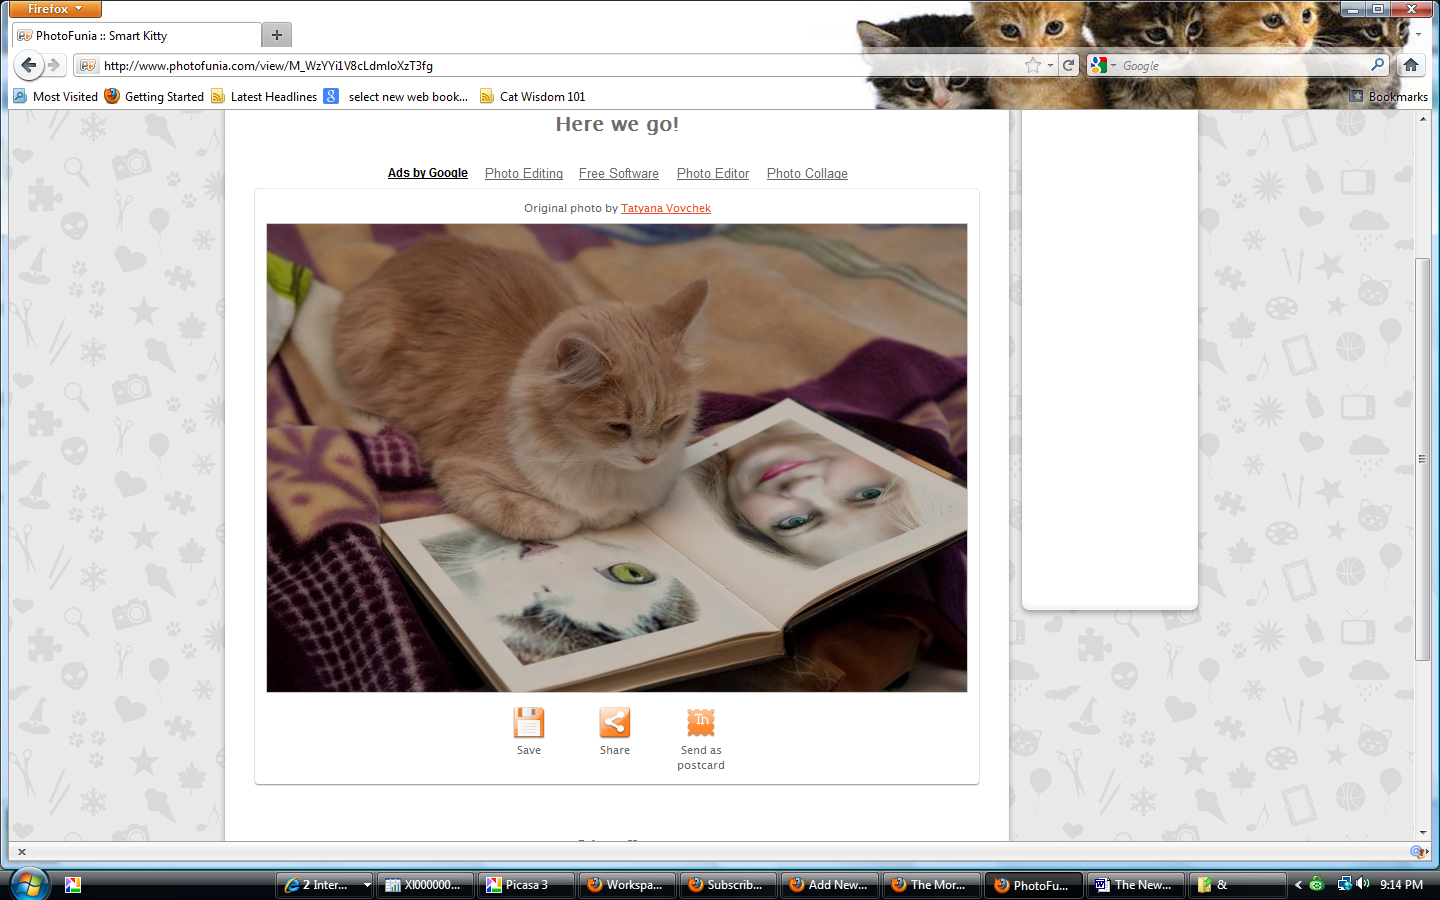
Task: Click the PhotoFu... taskbar button
Action: [x=1034, y=885]
